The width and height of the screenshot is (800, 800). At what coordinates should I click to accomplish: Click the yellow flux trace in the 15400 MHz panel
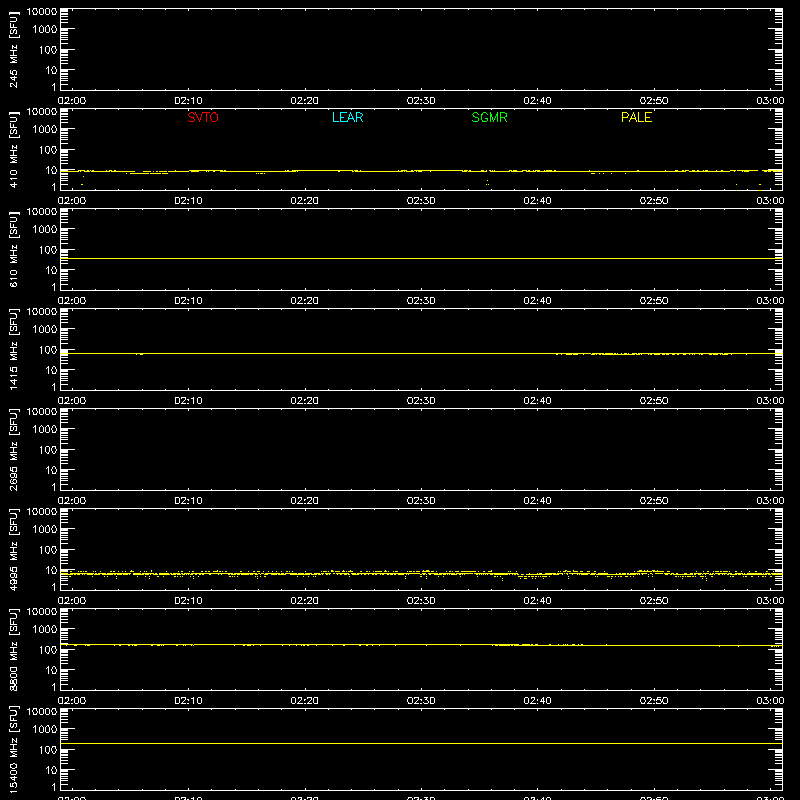click(421, 743)
